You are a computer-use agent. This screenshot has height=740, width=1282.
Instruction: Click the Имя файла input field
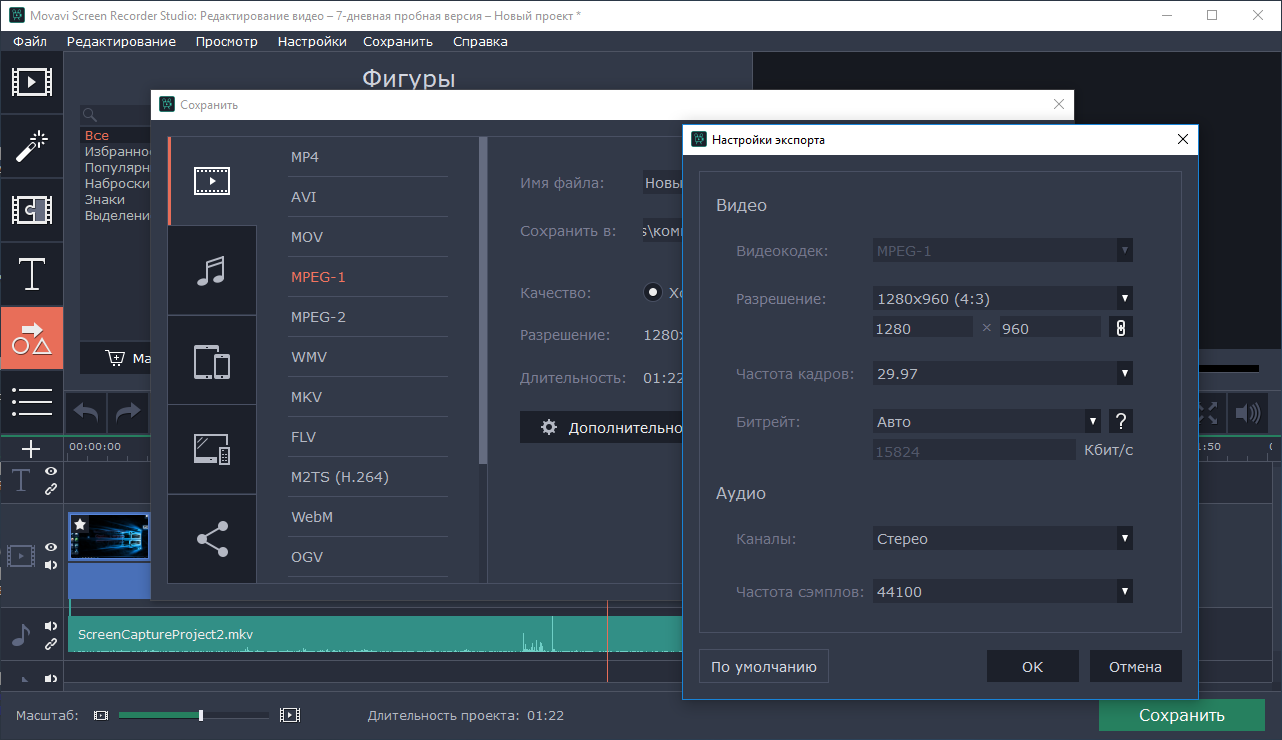[663, 183]
